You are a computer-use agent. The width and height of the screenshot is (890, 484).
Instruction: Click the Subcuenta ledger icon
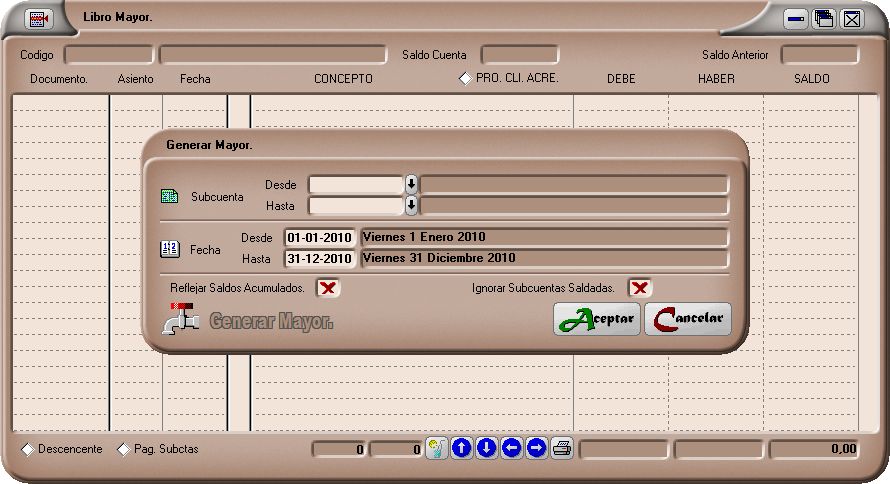click(x=170, y=197)
